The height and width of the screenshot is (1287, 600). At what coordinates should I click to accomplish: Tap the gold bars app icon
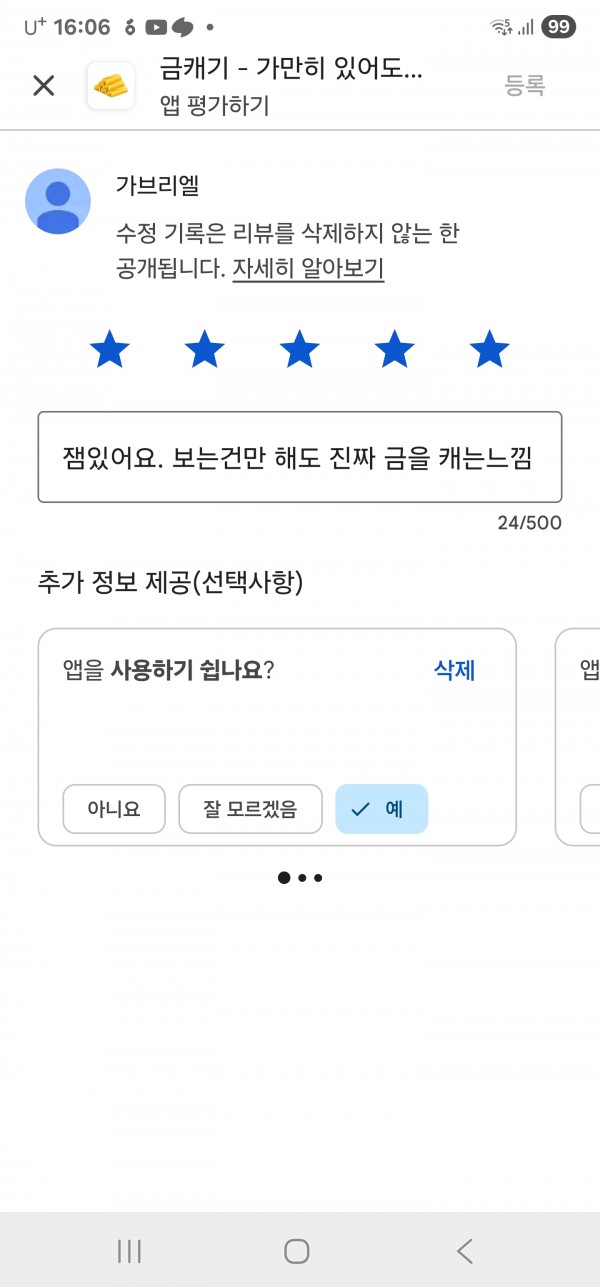coord(111,86)
